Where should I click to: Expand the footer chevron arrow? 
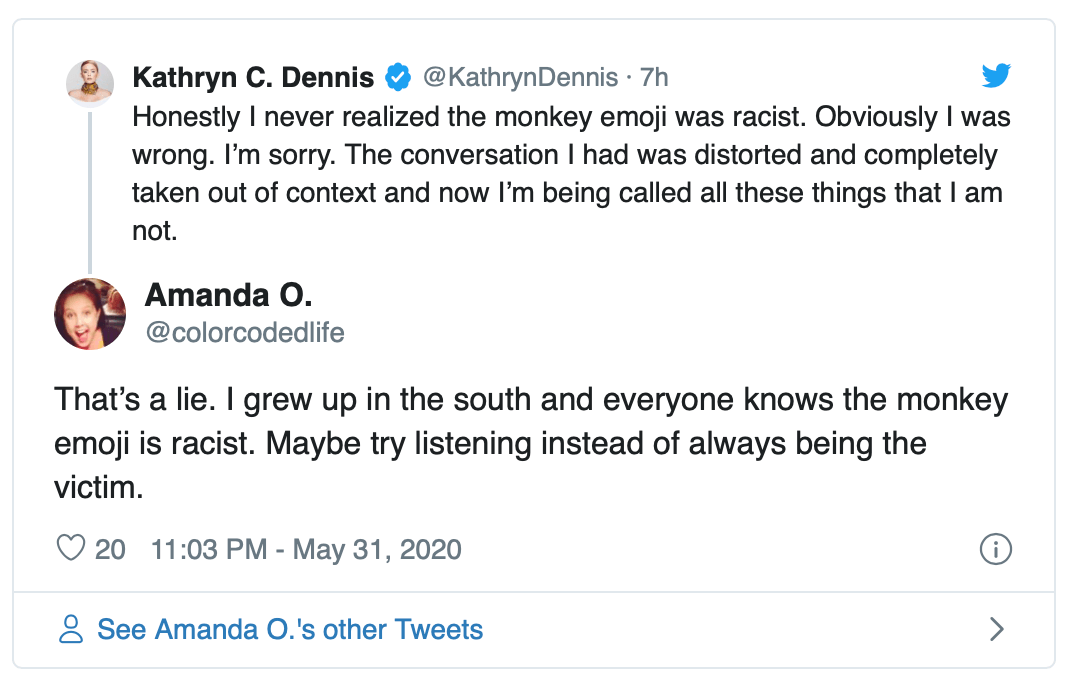pos(996,629)
